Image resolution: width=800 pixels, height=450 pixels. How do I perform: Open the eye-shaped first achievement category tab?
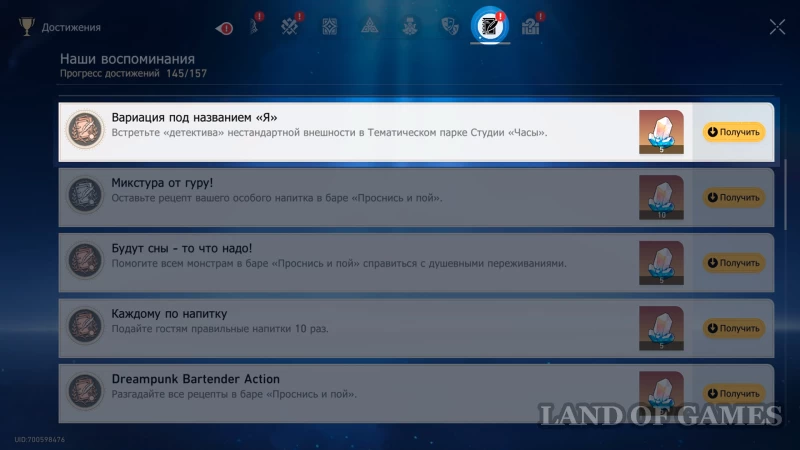tap(224, 28)
